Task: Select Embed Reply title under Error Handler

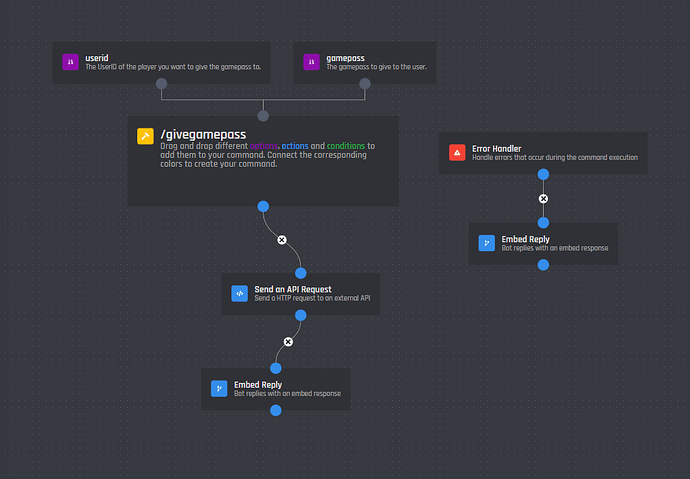Action: click(x=525, y=239)
